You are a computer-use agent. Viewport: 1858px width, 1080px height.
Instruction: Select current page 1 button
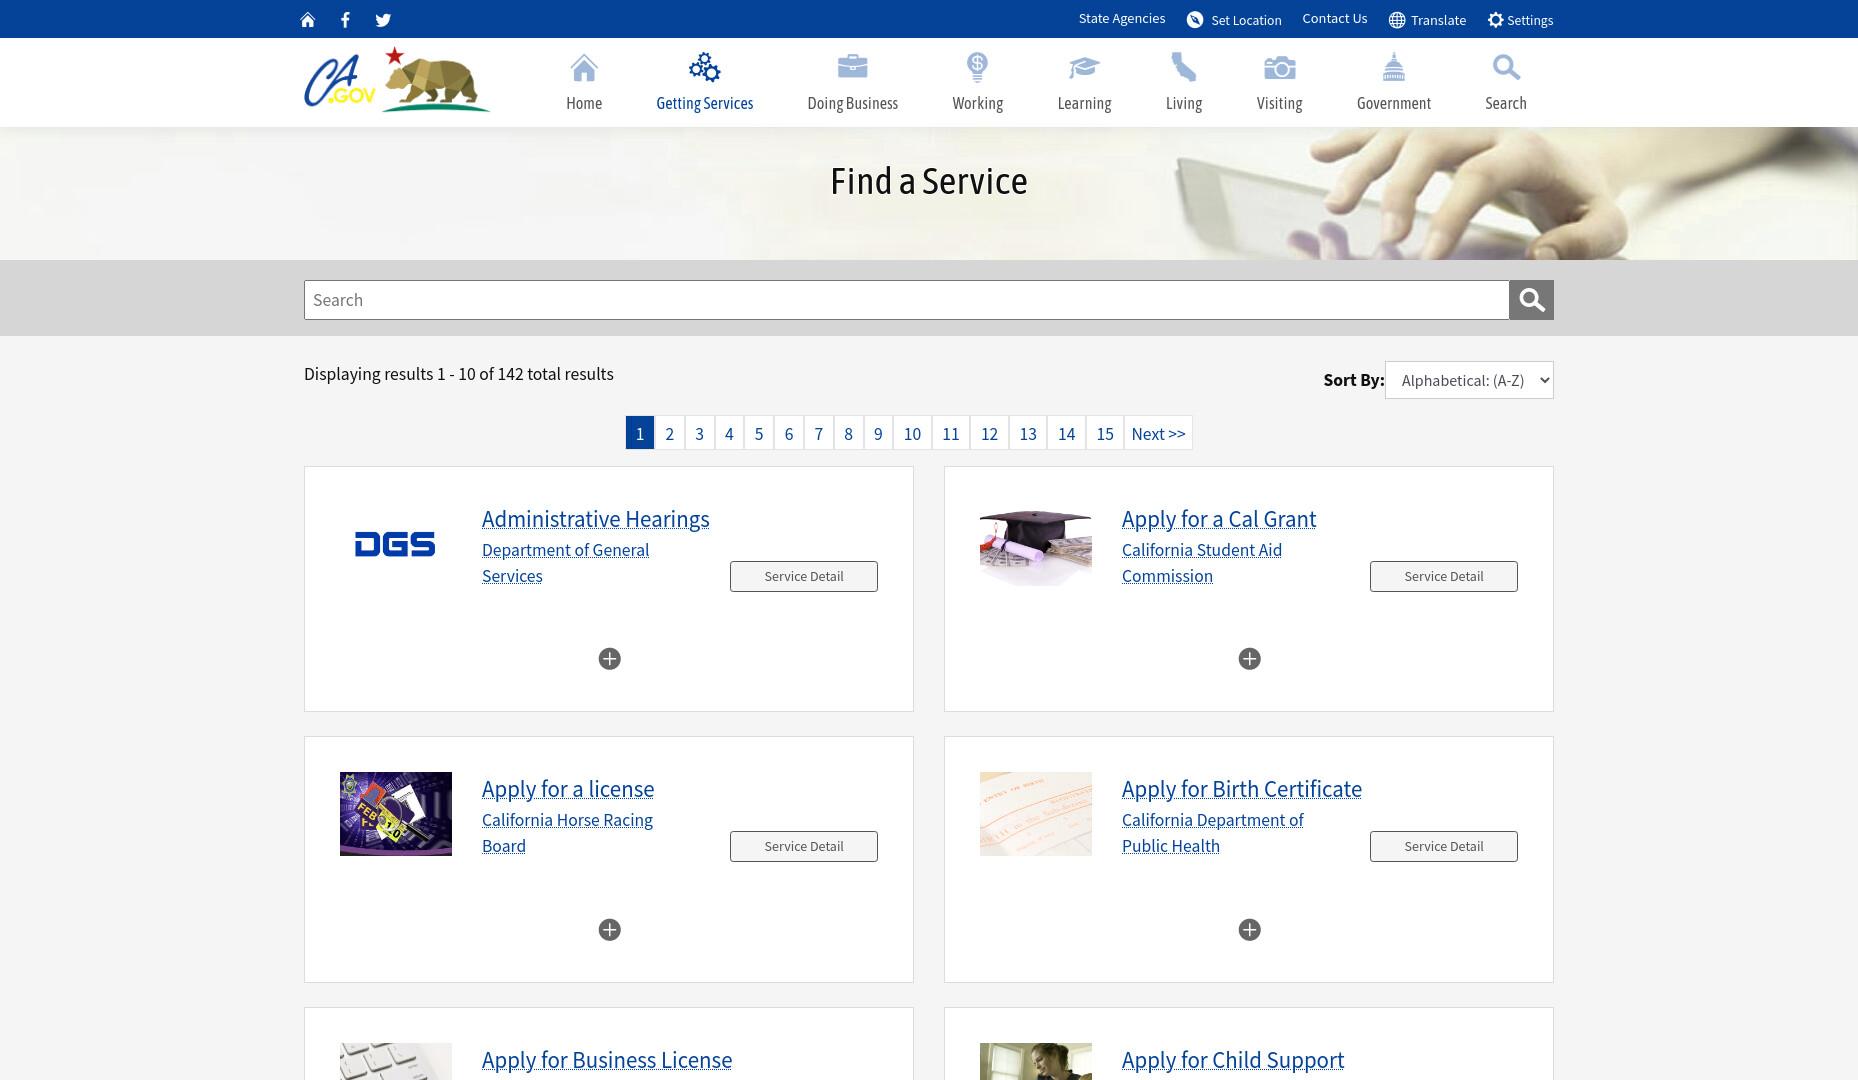click(640, 433)
